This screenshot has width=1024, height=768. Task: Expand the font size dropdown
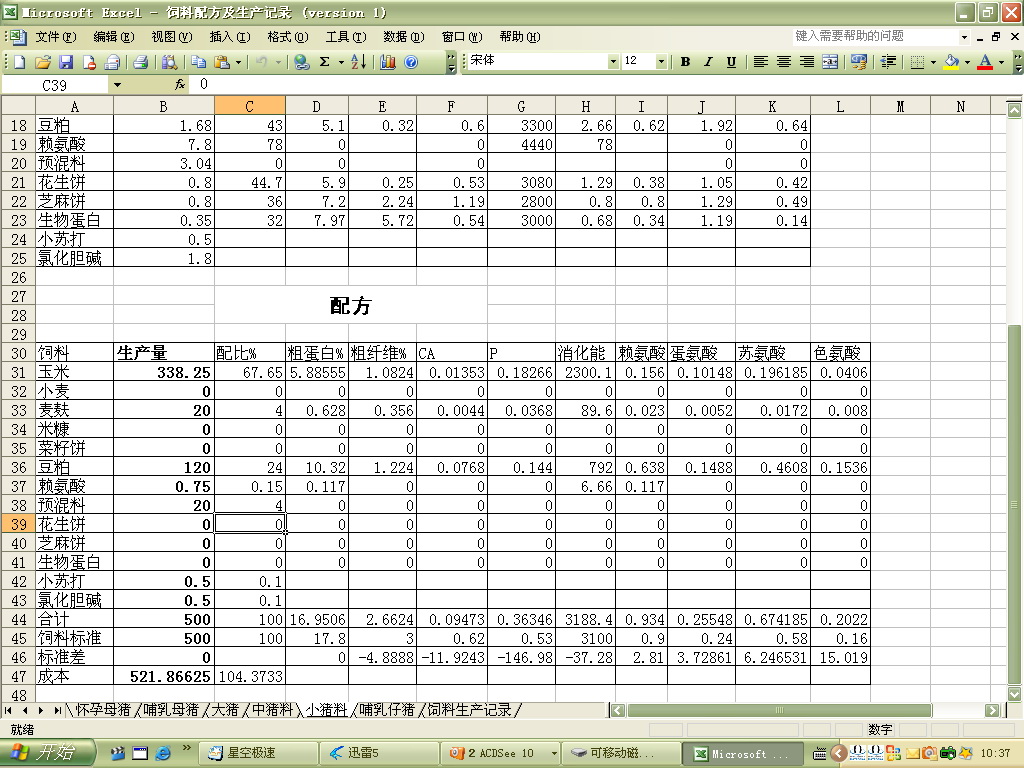pyautogui.click(x=661, y=62)
